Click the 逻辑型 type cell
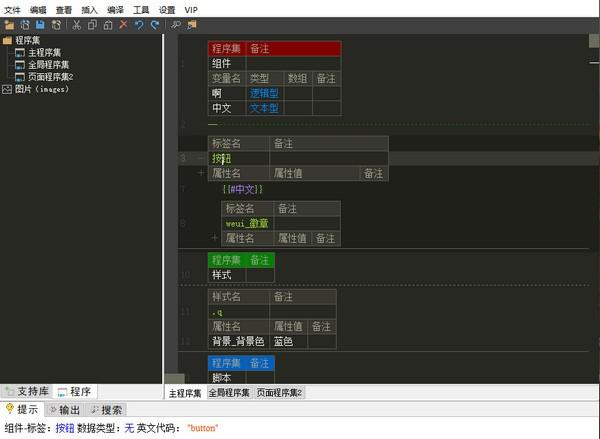 coord(264,93)
